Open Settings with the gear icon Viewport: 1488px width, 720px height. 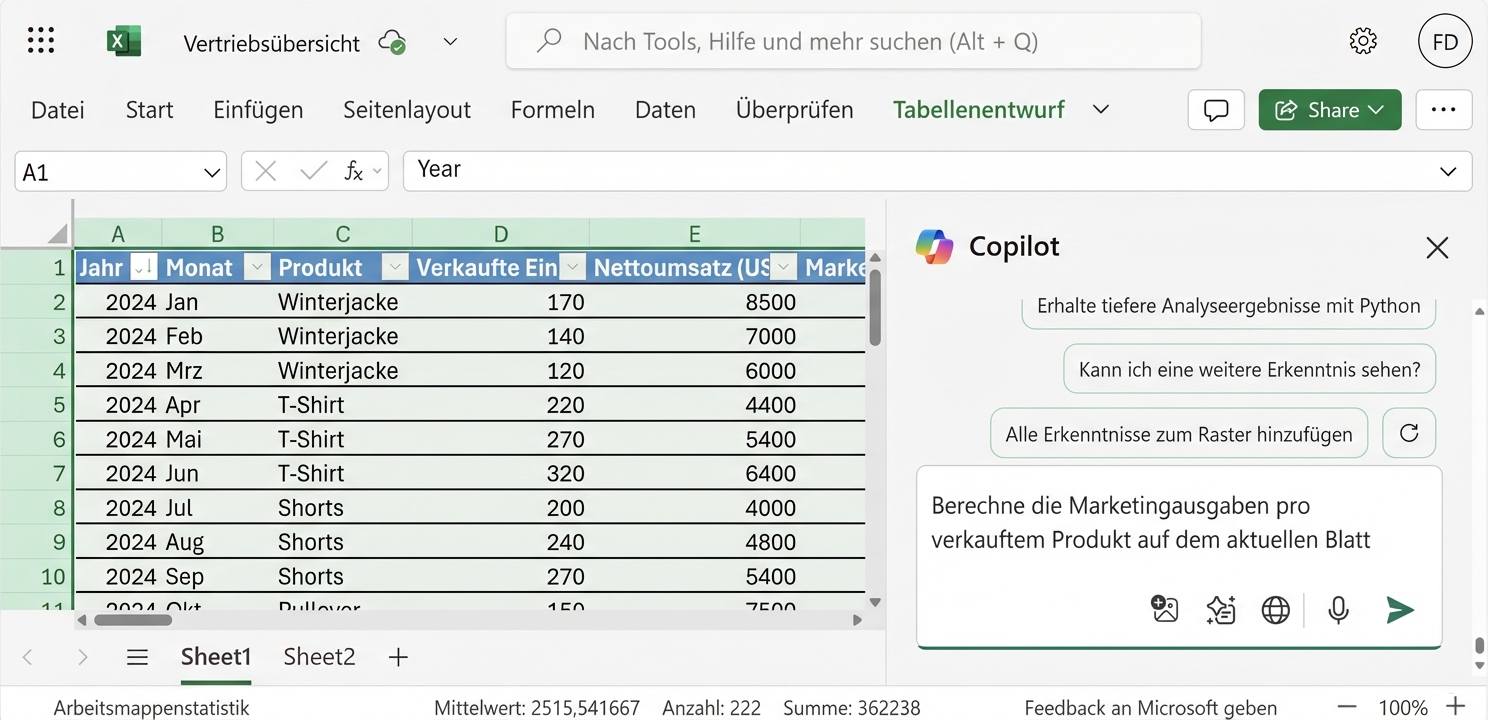click(1362, 40)
